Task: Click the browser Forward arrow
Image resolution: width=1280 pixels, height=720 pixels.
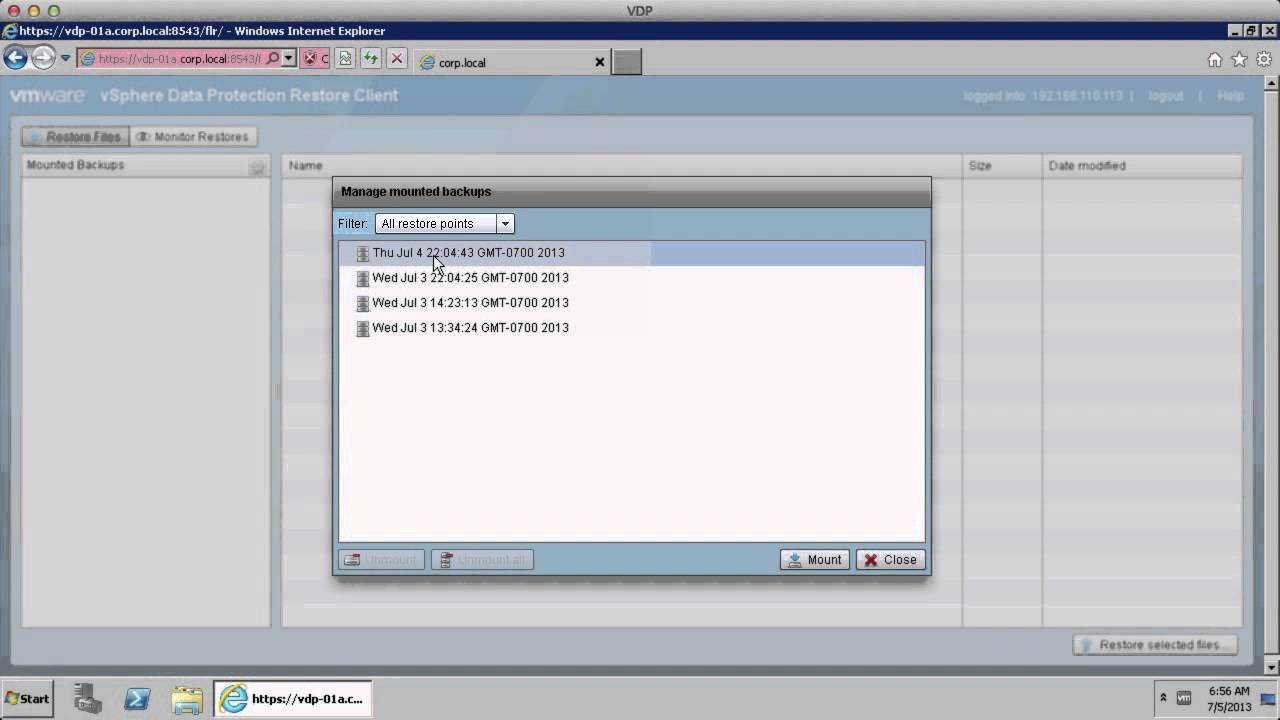Action: coord(42,58)
